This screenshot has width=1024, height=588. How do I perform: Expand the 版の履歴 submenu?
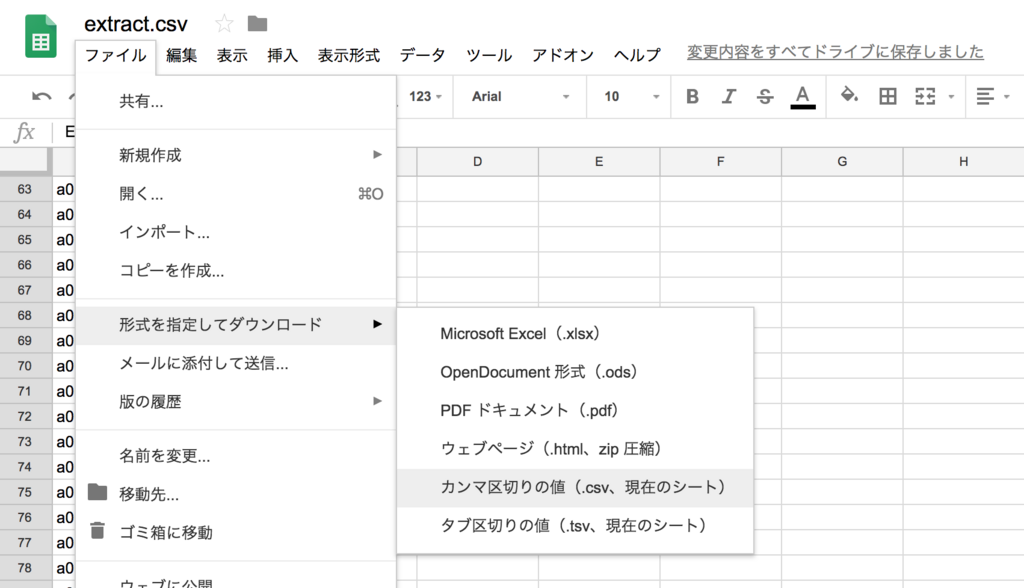[x=236, y=401]
